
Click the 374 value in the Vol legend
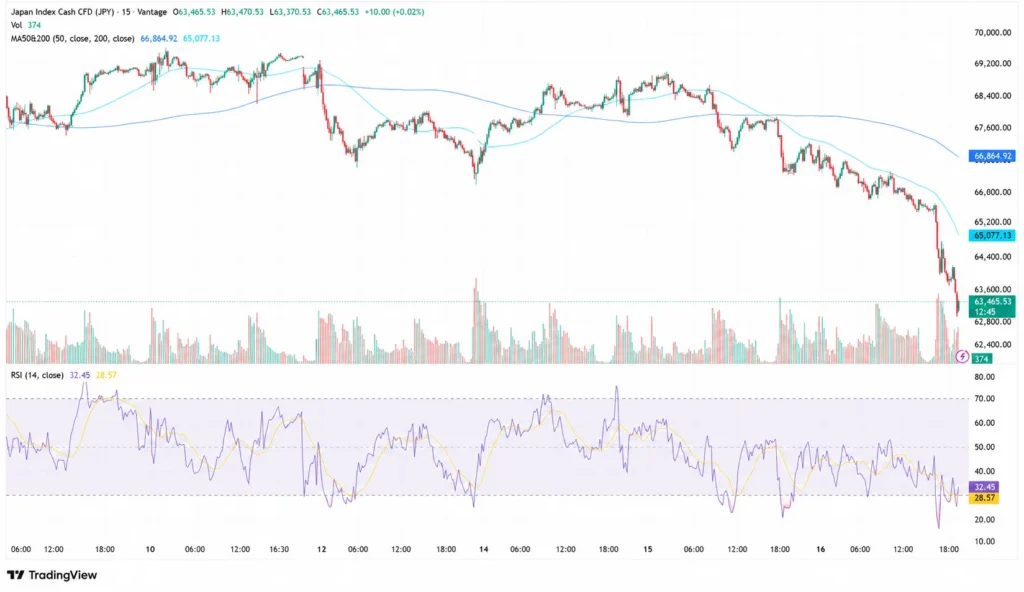tap(34, 25)
